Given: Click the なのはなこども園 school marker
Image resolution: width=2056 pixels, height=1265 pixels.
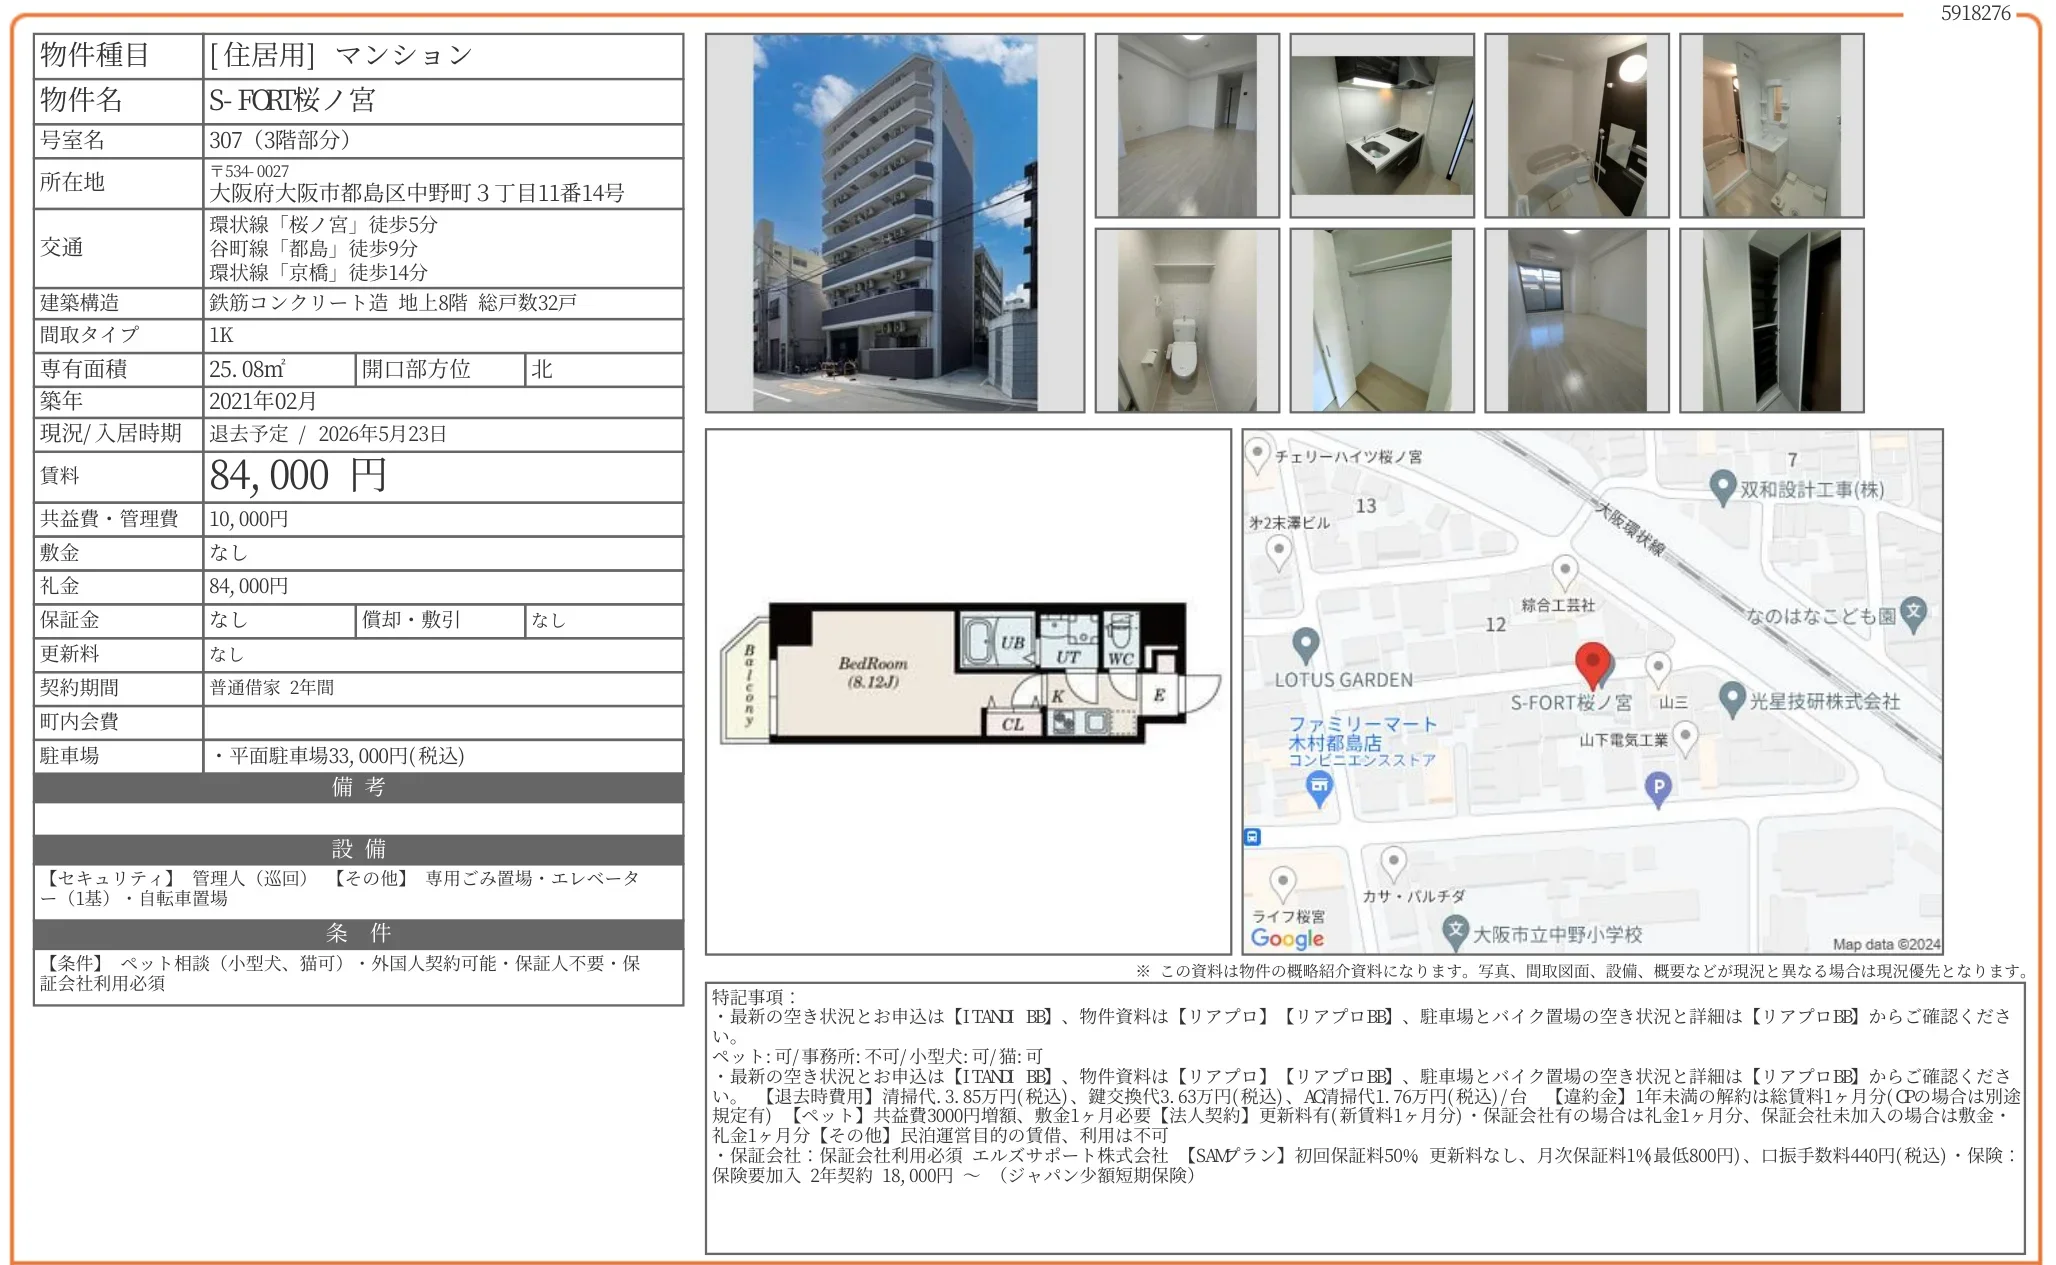Looking at the screenshot, I should pos(1912,613).
